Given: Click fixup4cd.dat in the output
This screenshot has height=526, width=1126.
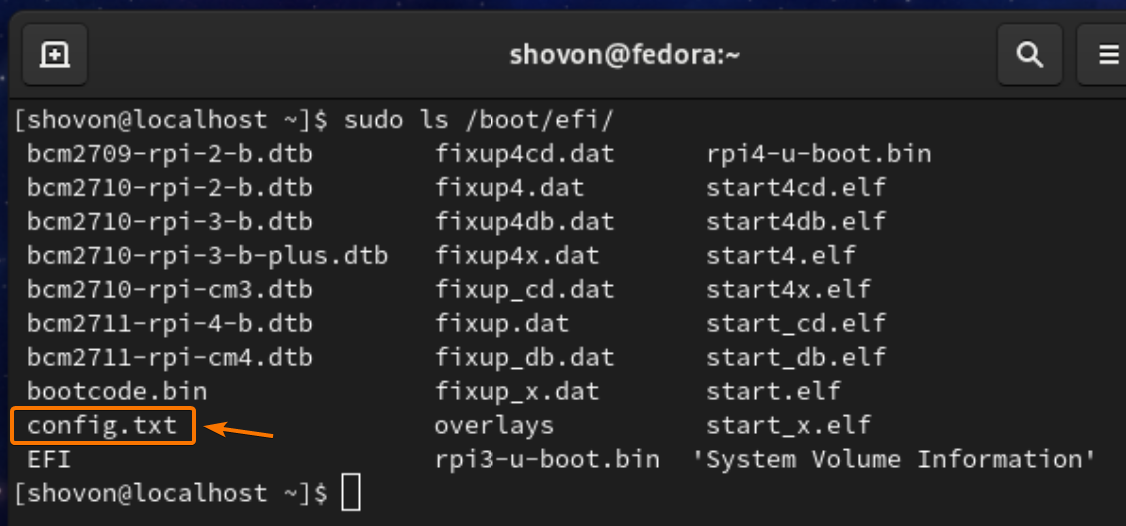Looking at the screenshot, I should 525,154.
